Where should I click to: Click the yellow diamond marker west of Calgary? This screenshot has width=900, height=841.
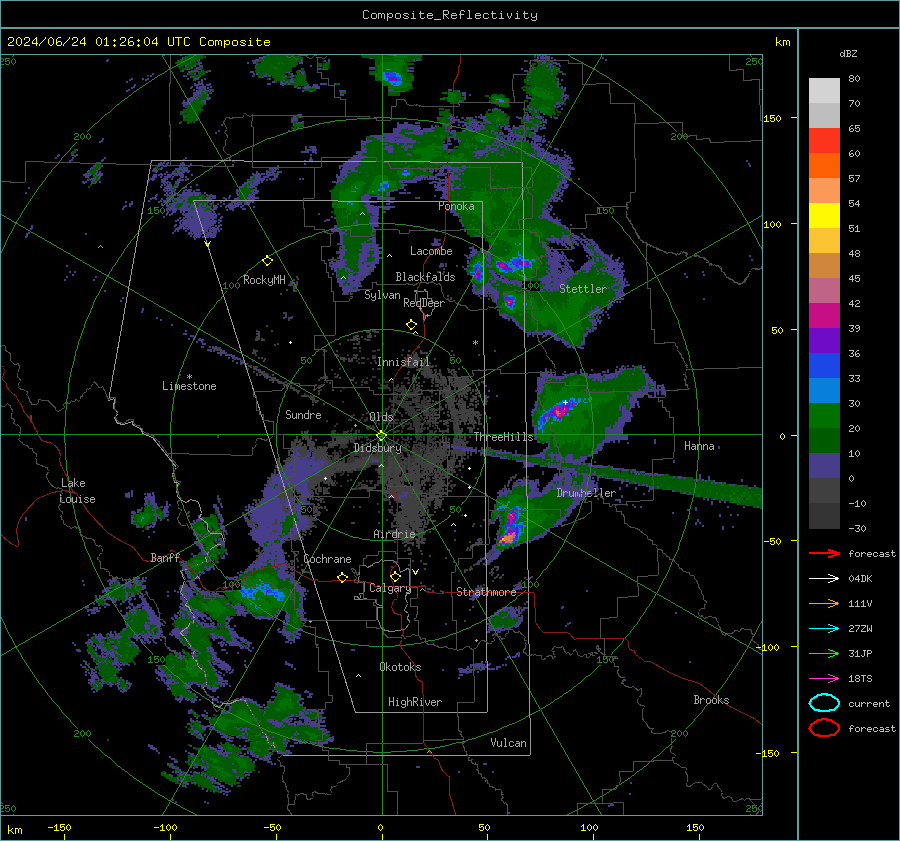342,578
